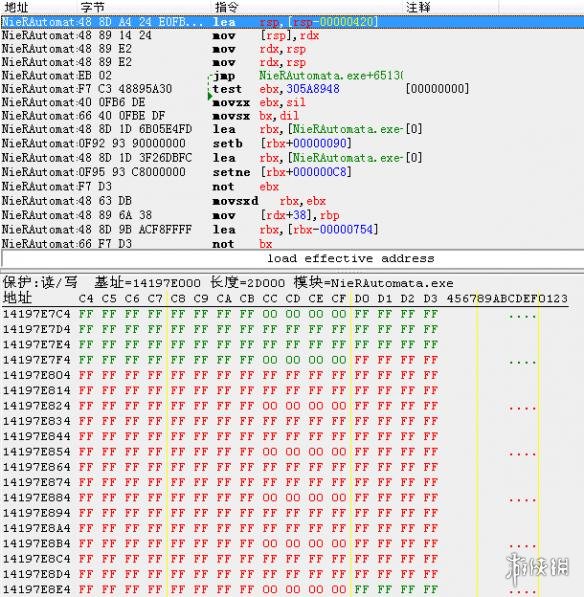Select the highlighted lea rsp instruction row
The height and width of the screenshot is (597, 584).
coord(292,22)
